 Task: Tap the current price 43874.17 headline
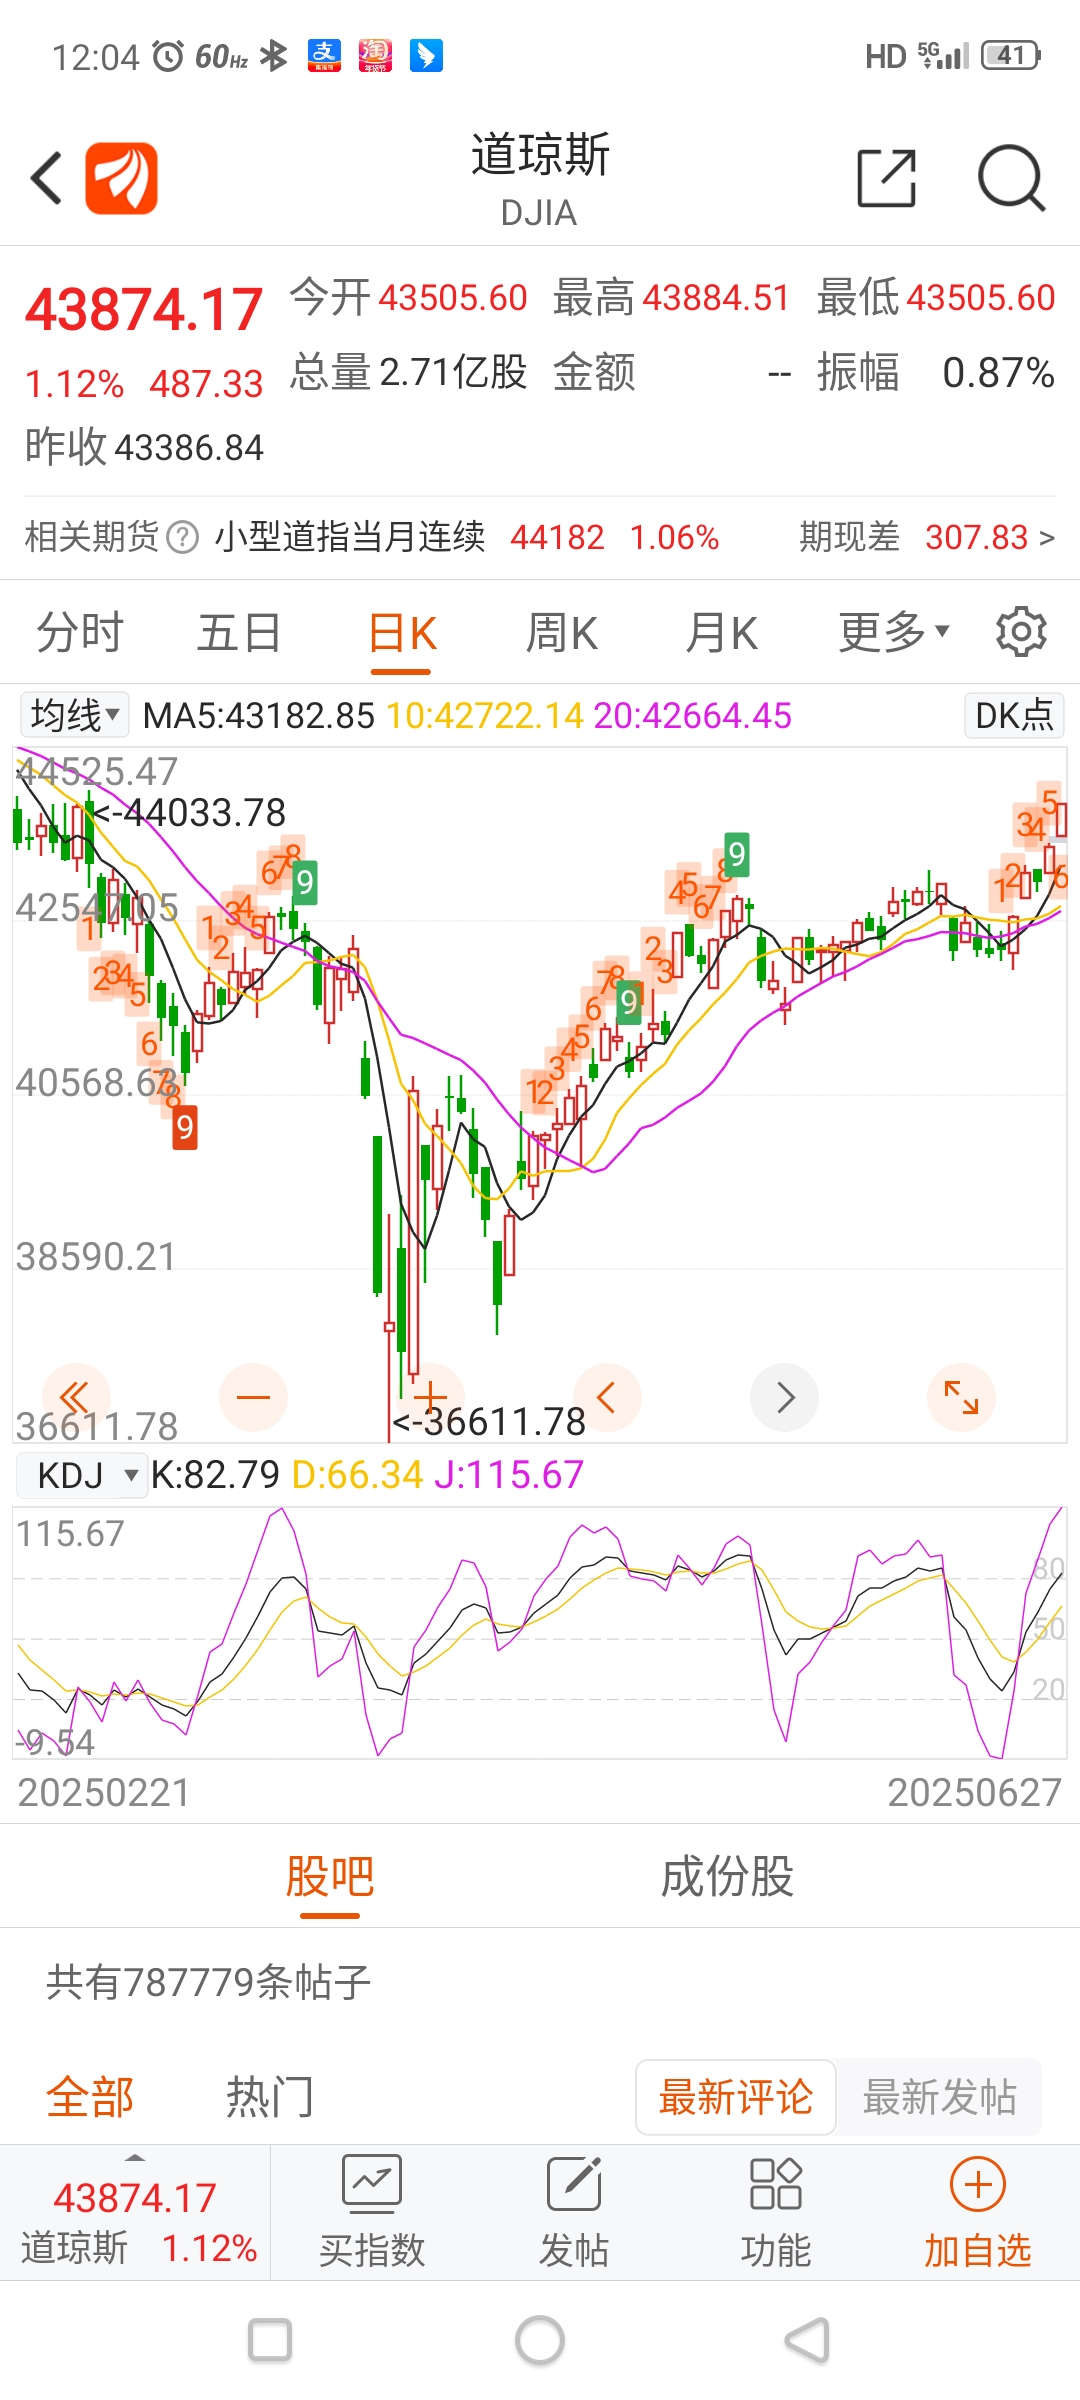coord(144,309)
